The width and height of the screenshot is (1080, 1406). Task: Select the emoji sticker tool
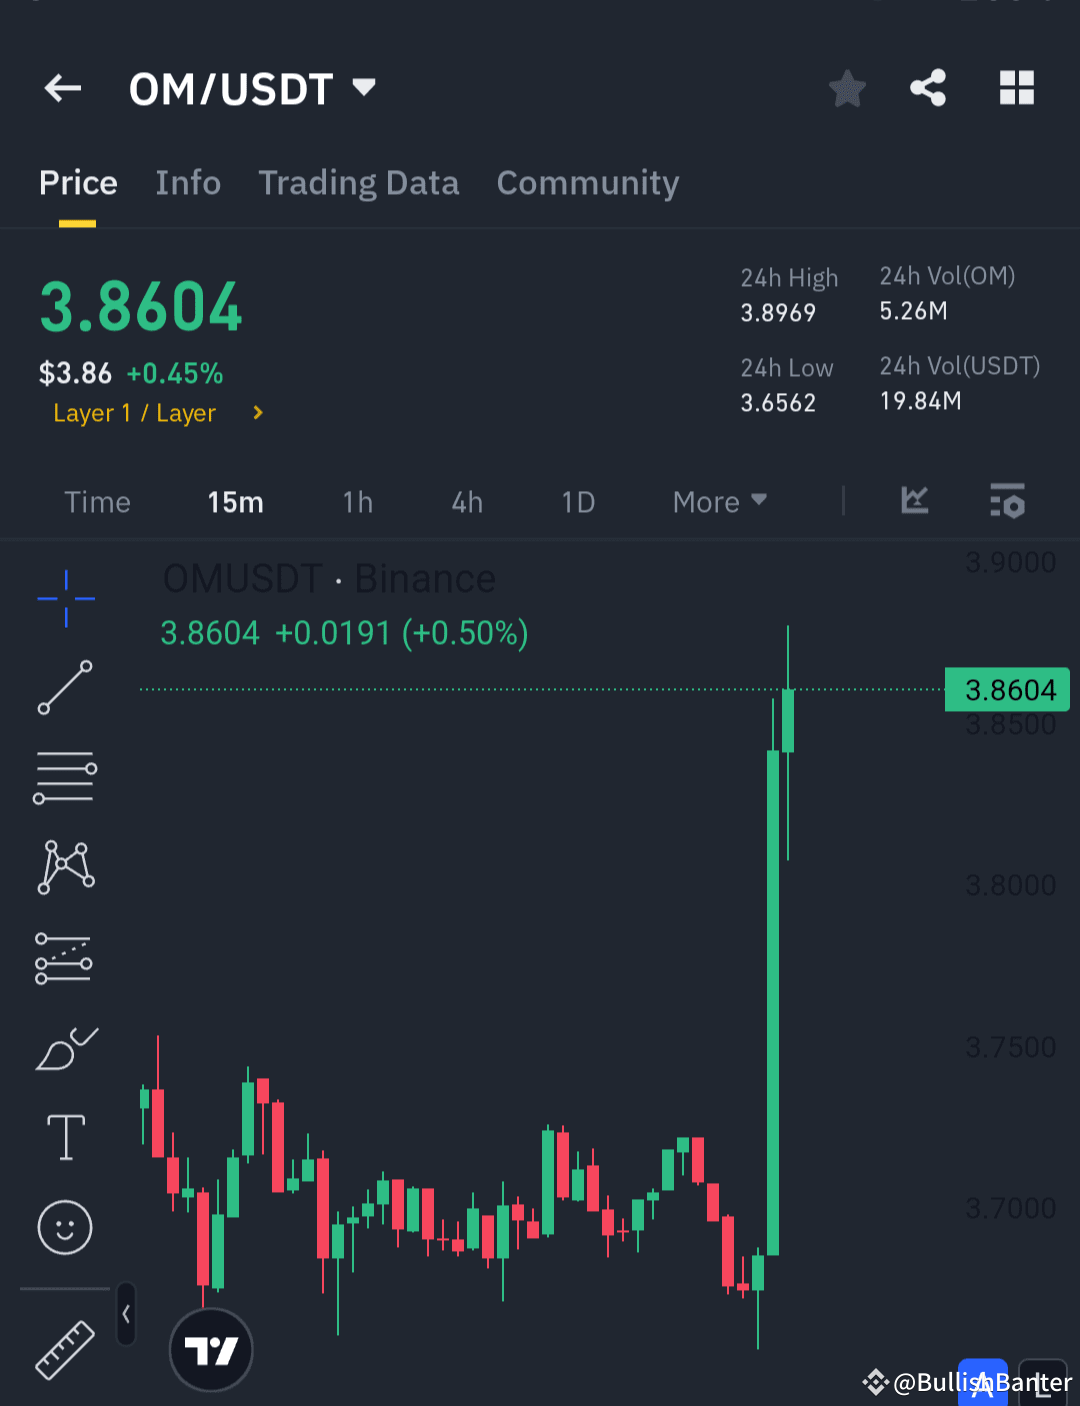[x=64, y=1228]
